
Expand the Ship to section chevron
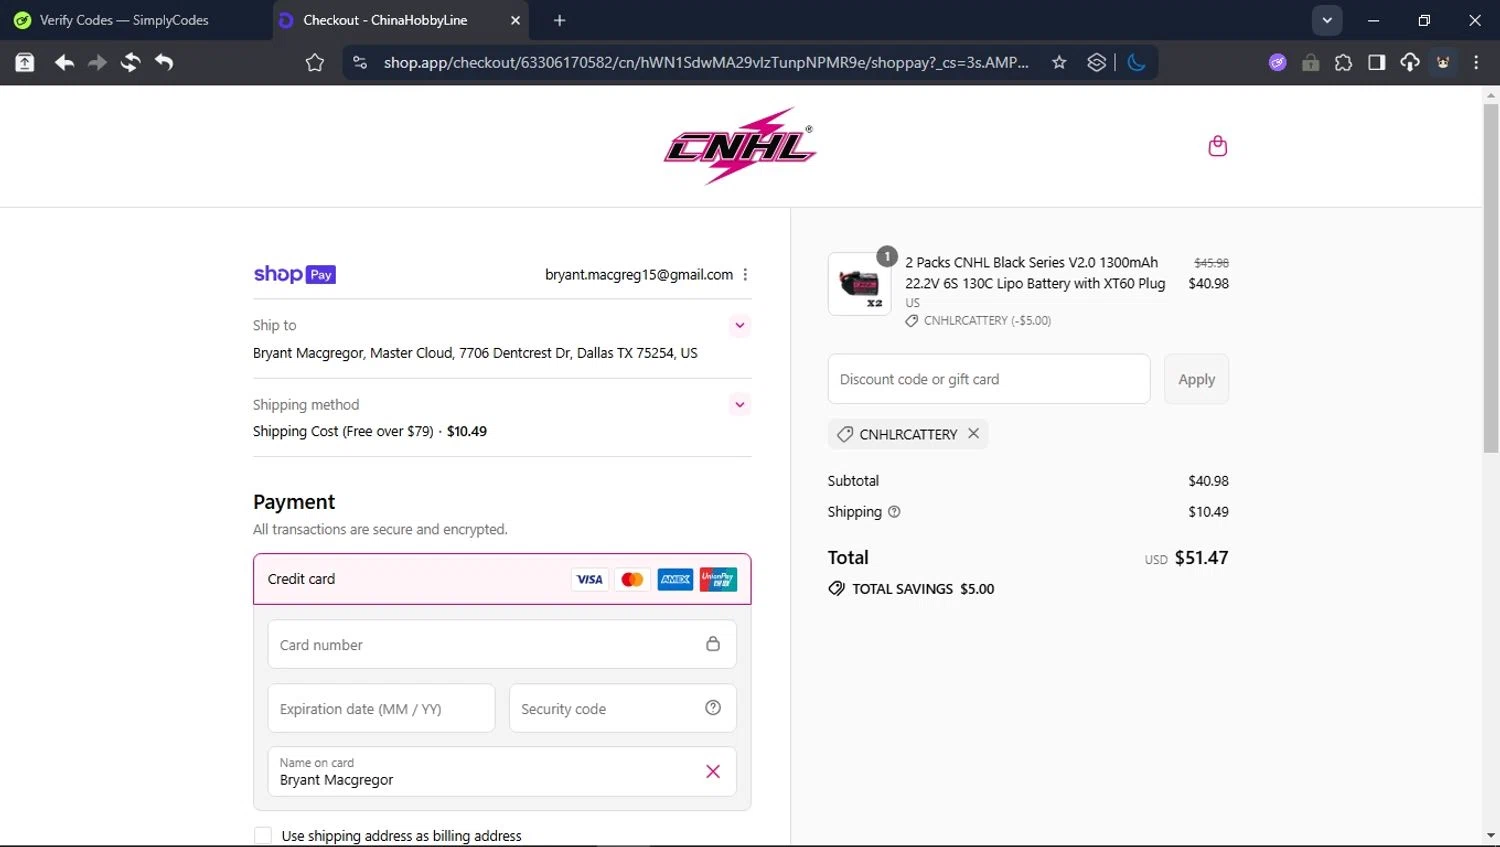click(x=740, y=325)
